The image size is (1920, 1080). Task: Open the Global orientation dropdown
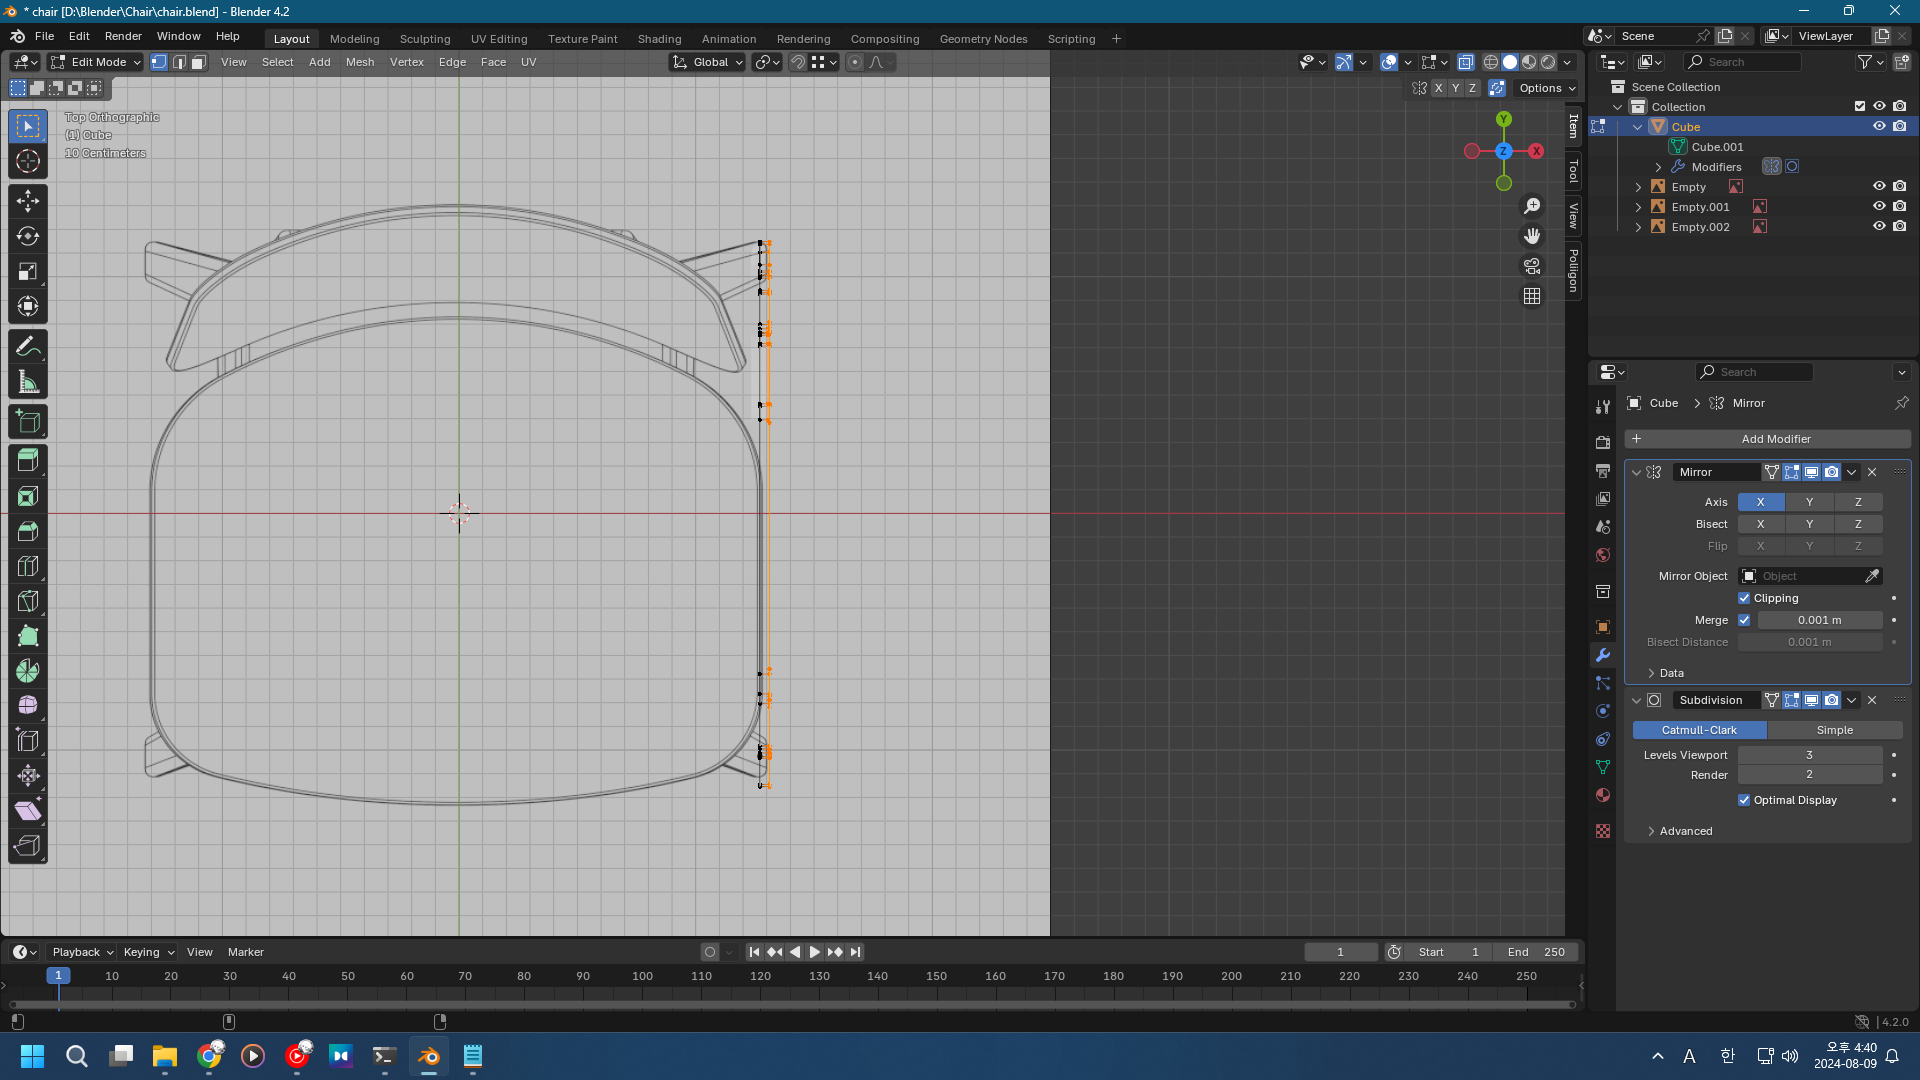[708, 62]
